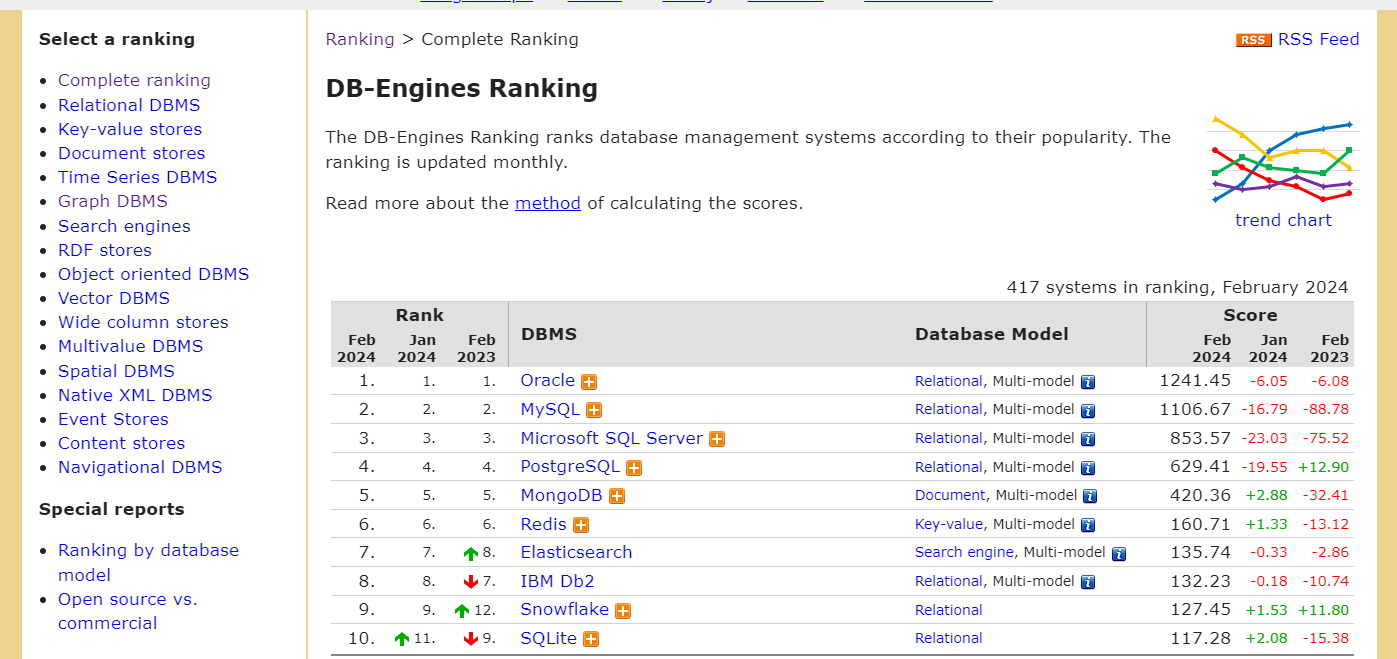The image size is (1397, 659).
Task: Go to Ranking breadcrumb link
Action: pos(360,39)
